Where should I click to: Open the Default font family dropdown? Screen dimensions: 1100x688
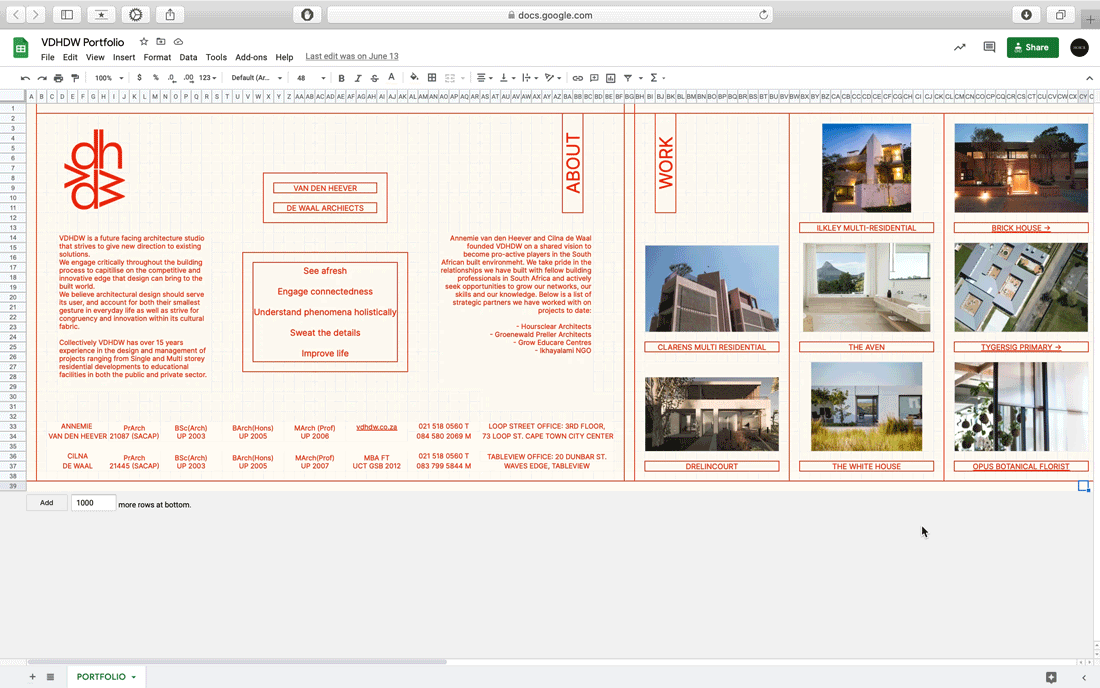256,78
